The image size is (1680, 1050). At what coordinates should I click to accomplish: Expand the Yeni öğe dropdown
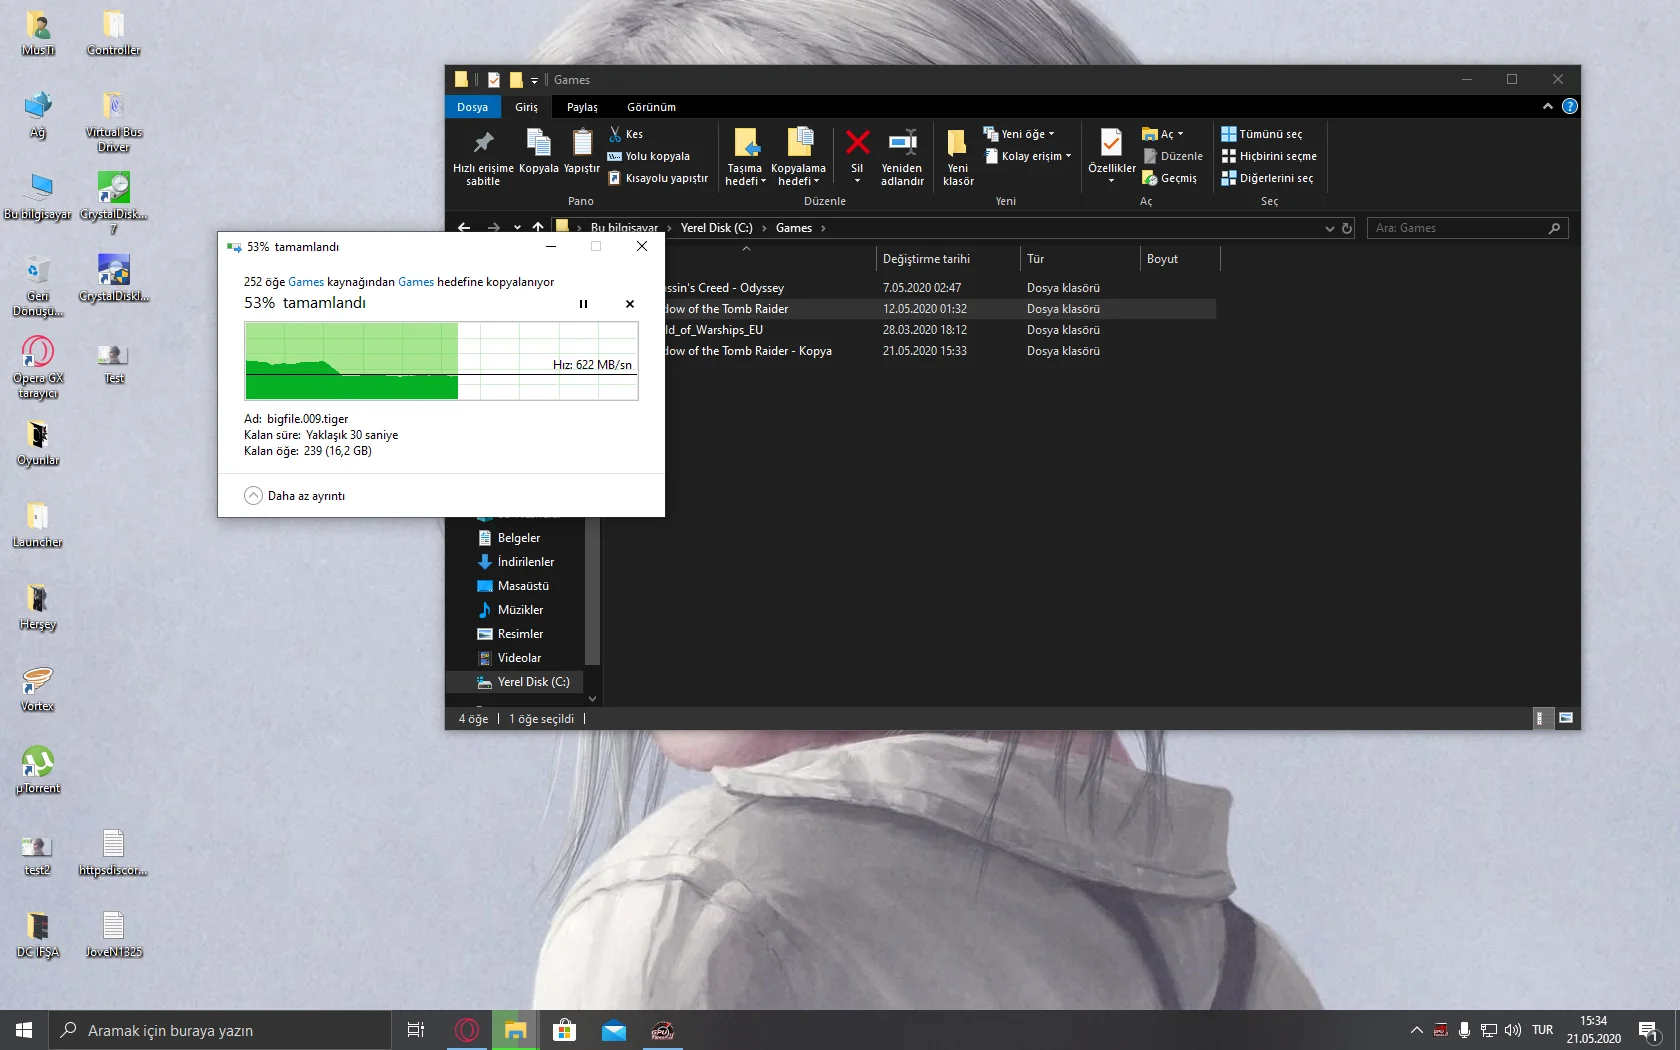1019,134
